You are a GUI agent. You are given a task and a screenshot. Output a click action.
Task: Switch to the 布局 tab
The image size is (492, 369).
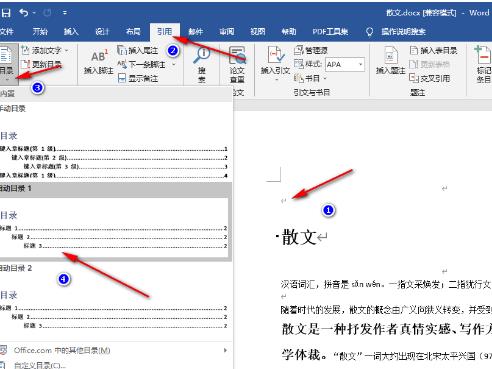[133, 32]
